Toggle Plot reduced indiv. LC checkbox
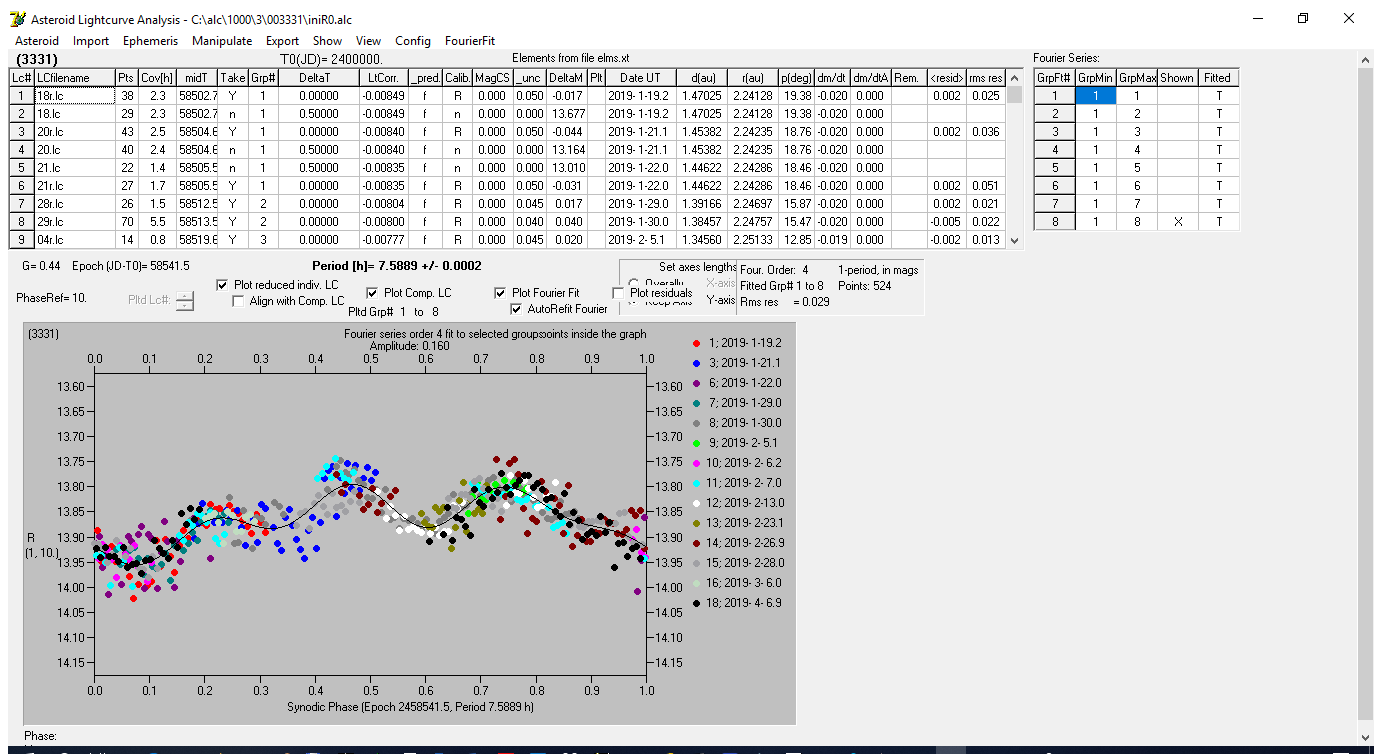 tap(223, 285)
